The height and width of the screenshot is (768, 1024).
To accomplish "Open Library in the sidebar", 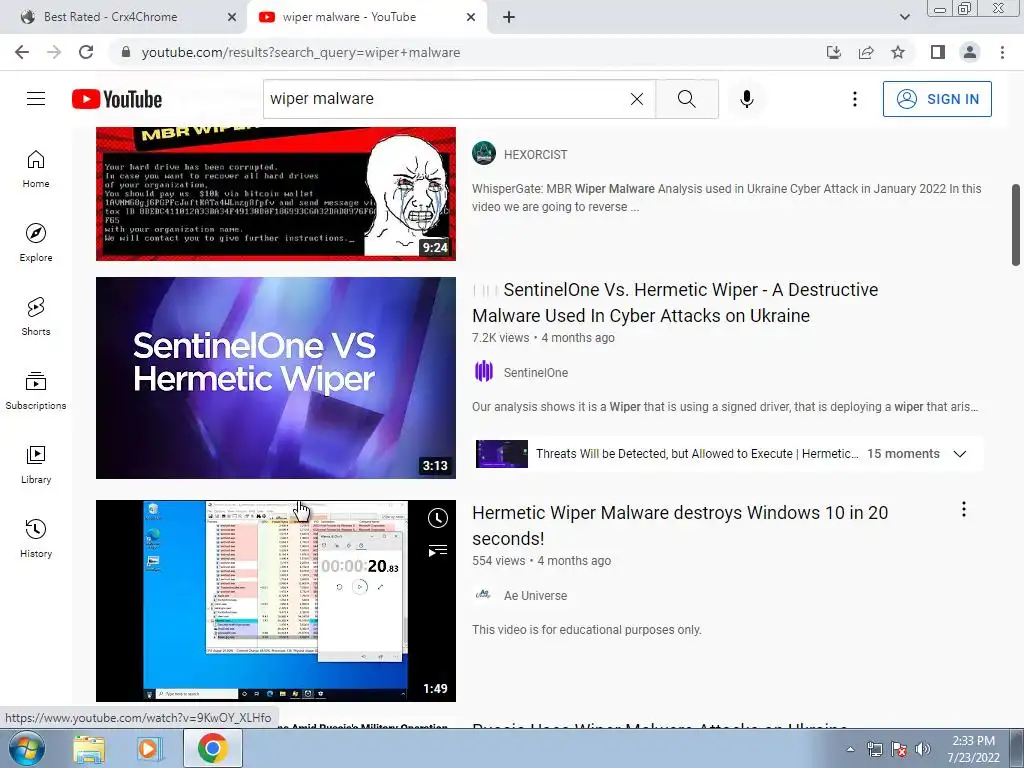I will [36, 464].
